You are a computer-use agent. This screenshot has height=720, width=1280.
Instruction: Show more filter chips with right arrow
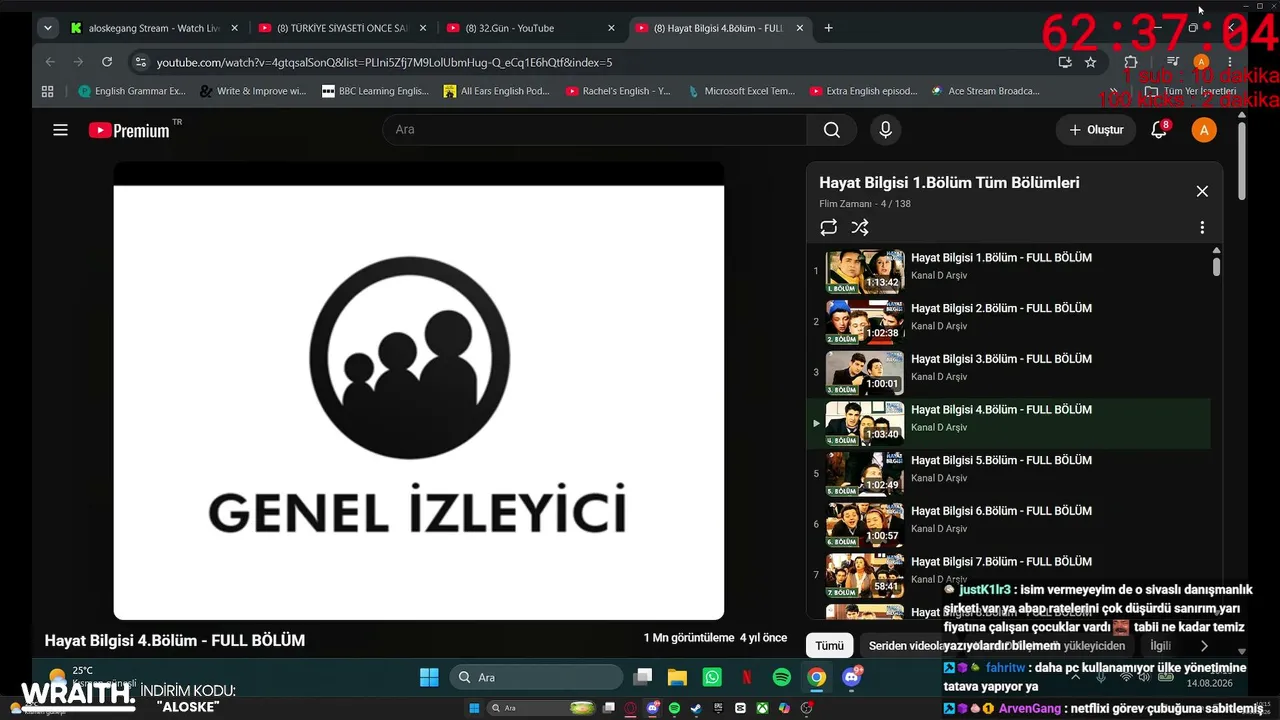(1204, 646)
